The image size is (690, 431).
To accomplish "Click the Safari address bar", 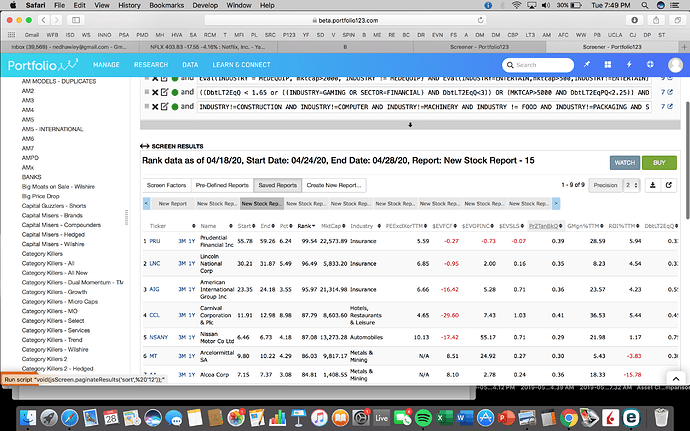I will pos(345,20).
